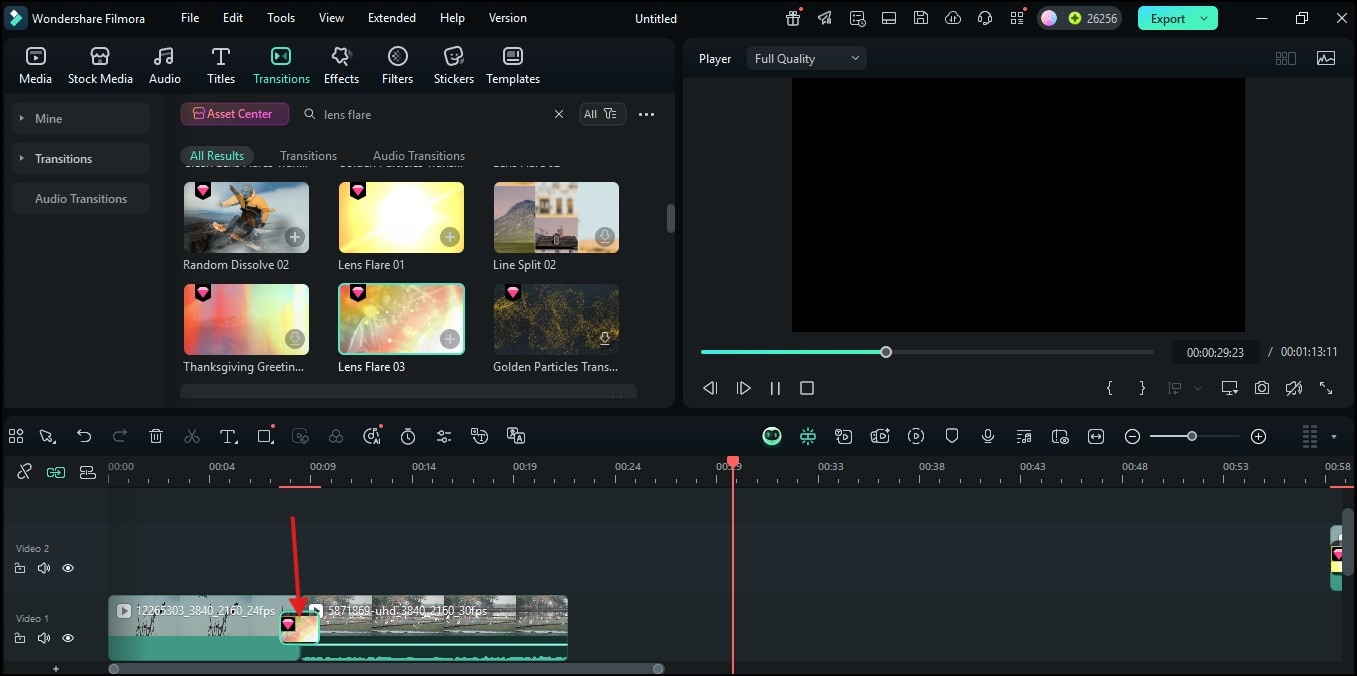
Task: Switch to the Audio Transitions results tab
Action: [418, 155]
